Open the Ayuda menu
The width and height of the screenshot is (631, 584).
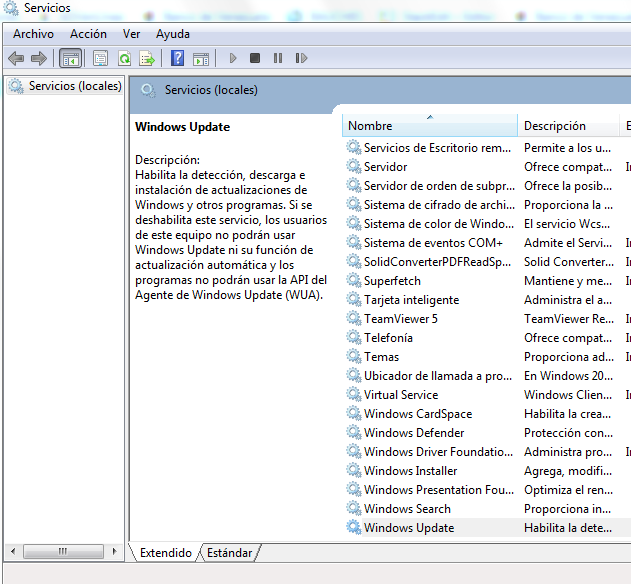173,34
